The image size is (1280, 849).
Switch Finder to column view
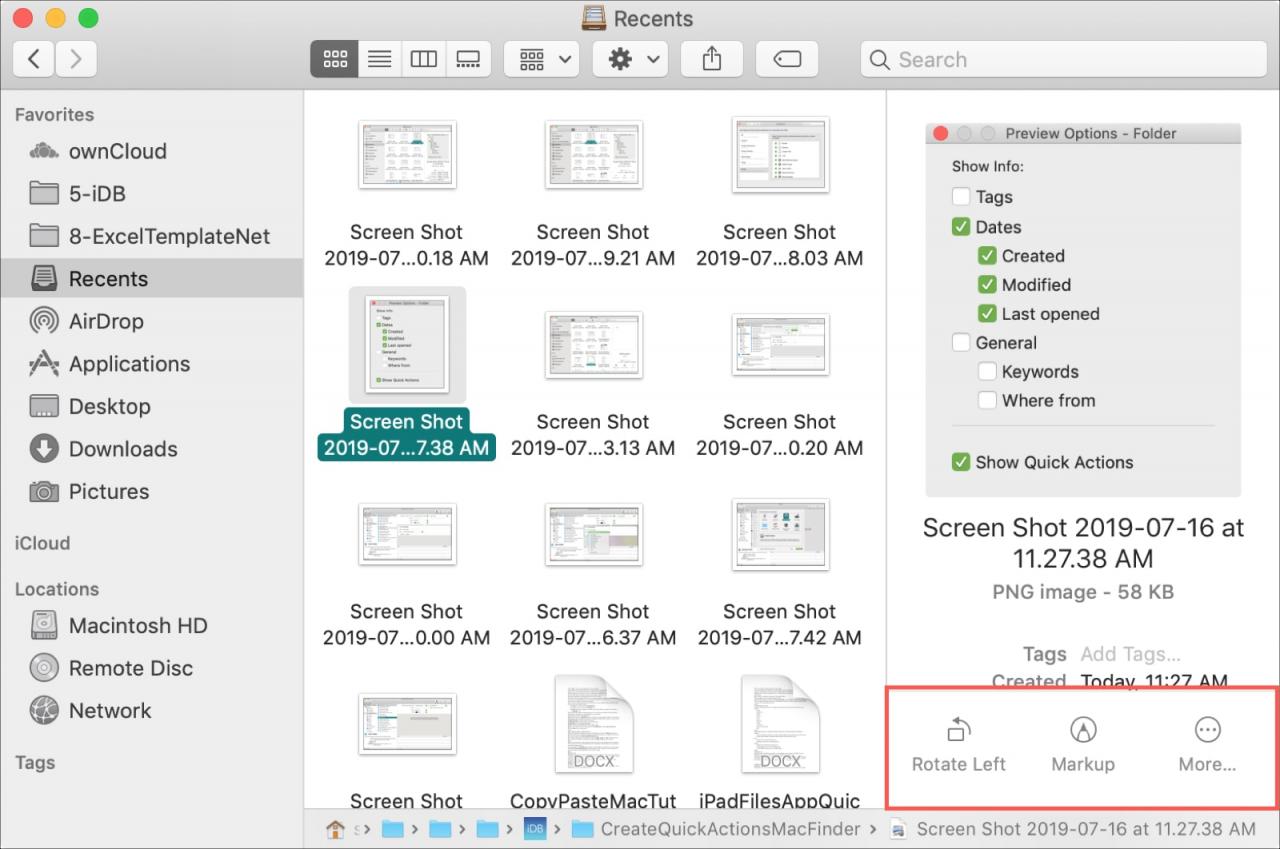click(x=424, y=59)
